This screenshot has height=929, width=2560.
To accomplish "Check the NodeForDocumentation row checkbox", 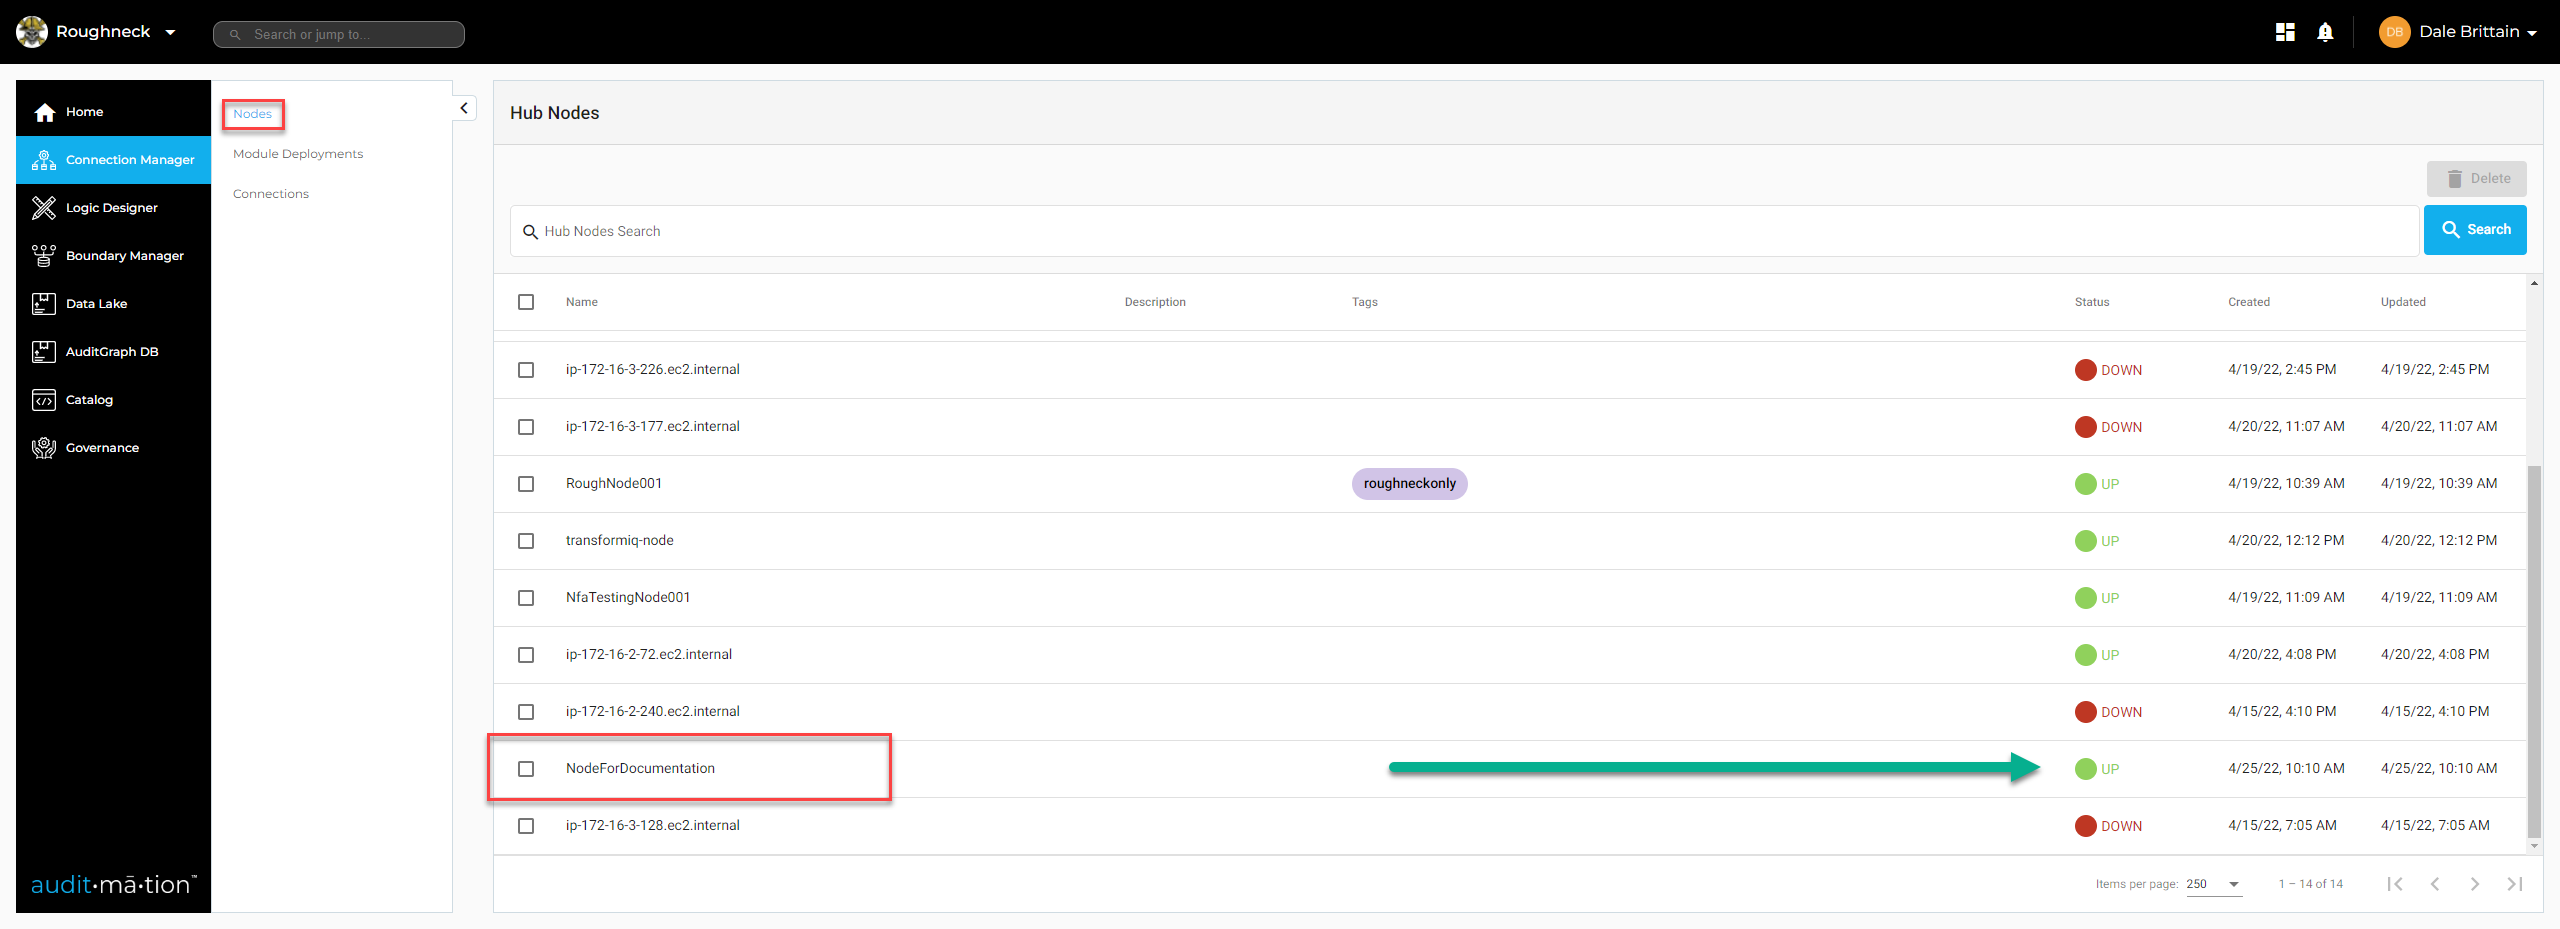I will click(527, 769).
